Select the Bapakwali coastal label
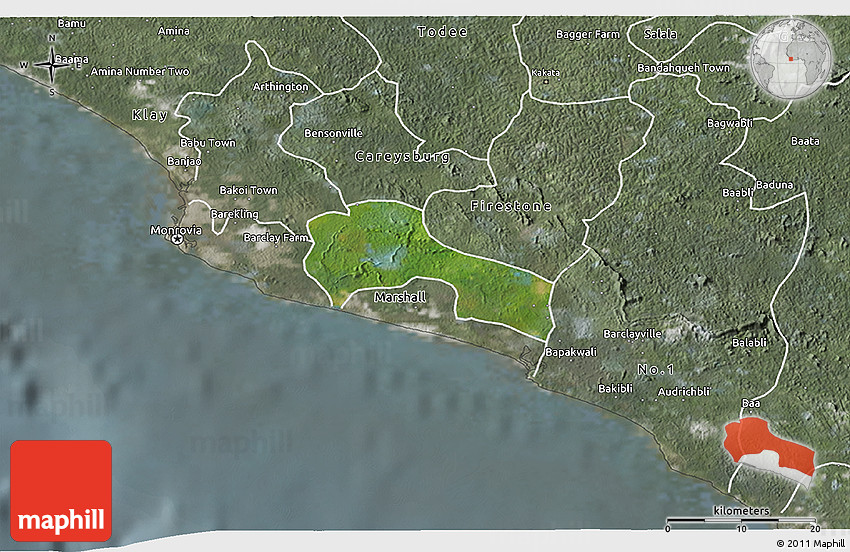 [x=570, y=352]
